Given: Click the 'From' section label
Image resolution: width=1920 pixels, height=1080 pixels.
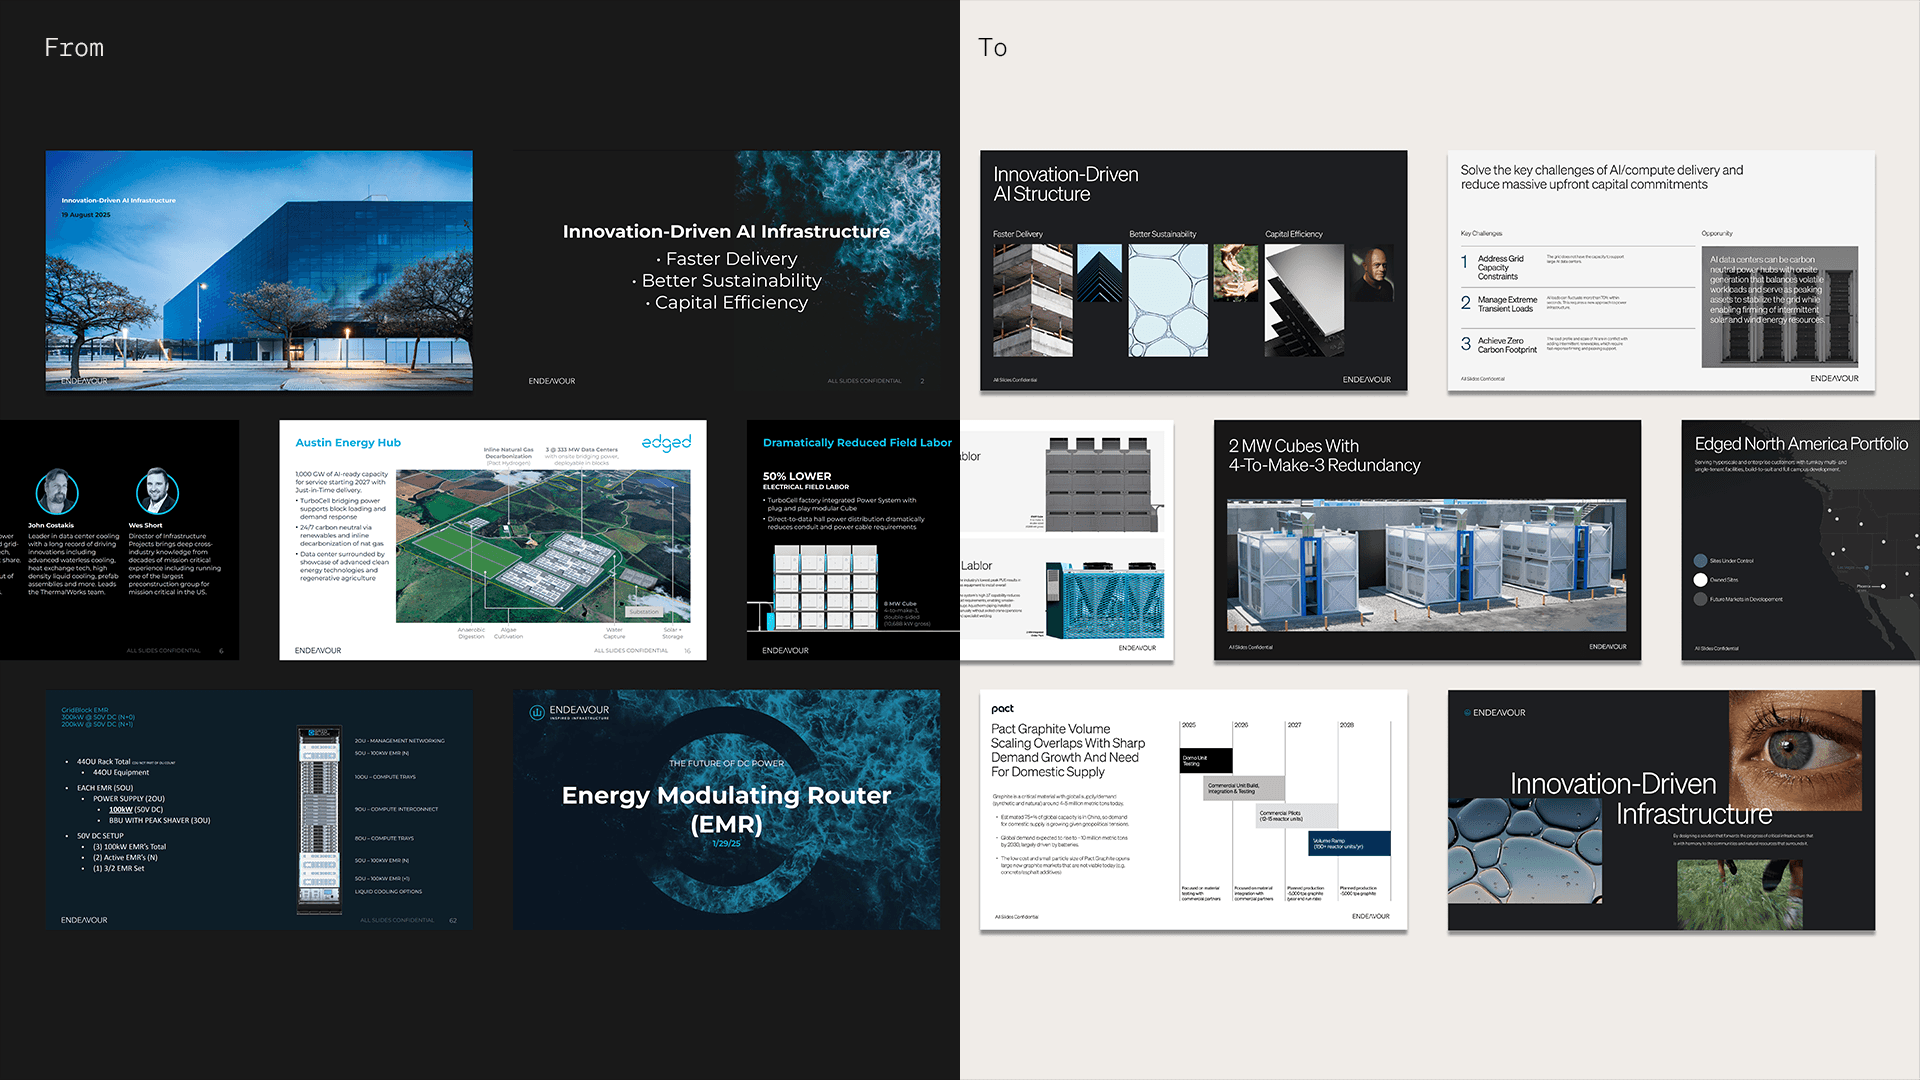Looking at the screenshot, I should pos(74,48).
